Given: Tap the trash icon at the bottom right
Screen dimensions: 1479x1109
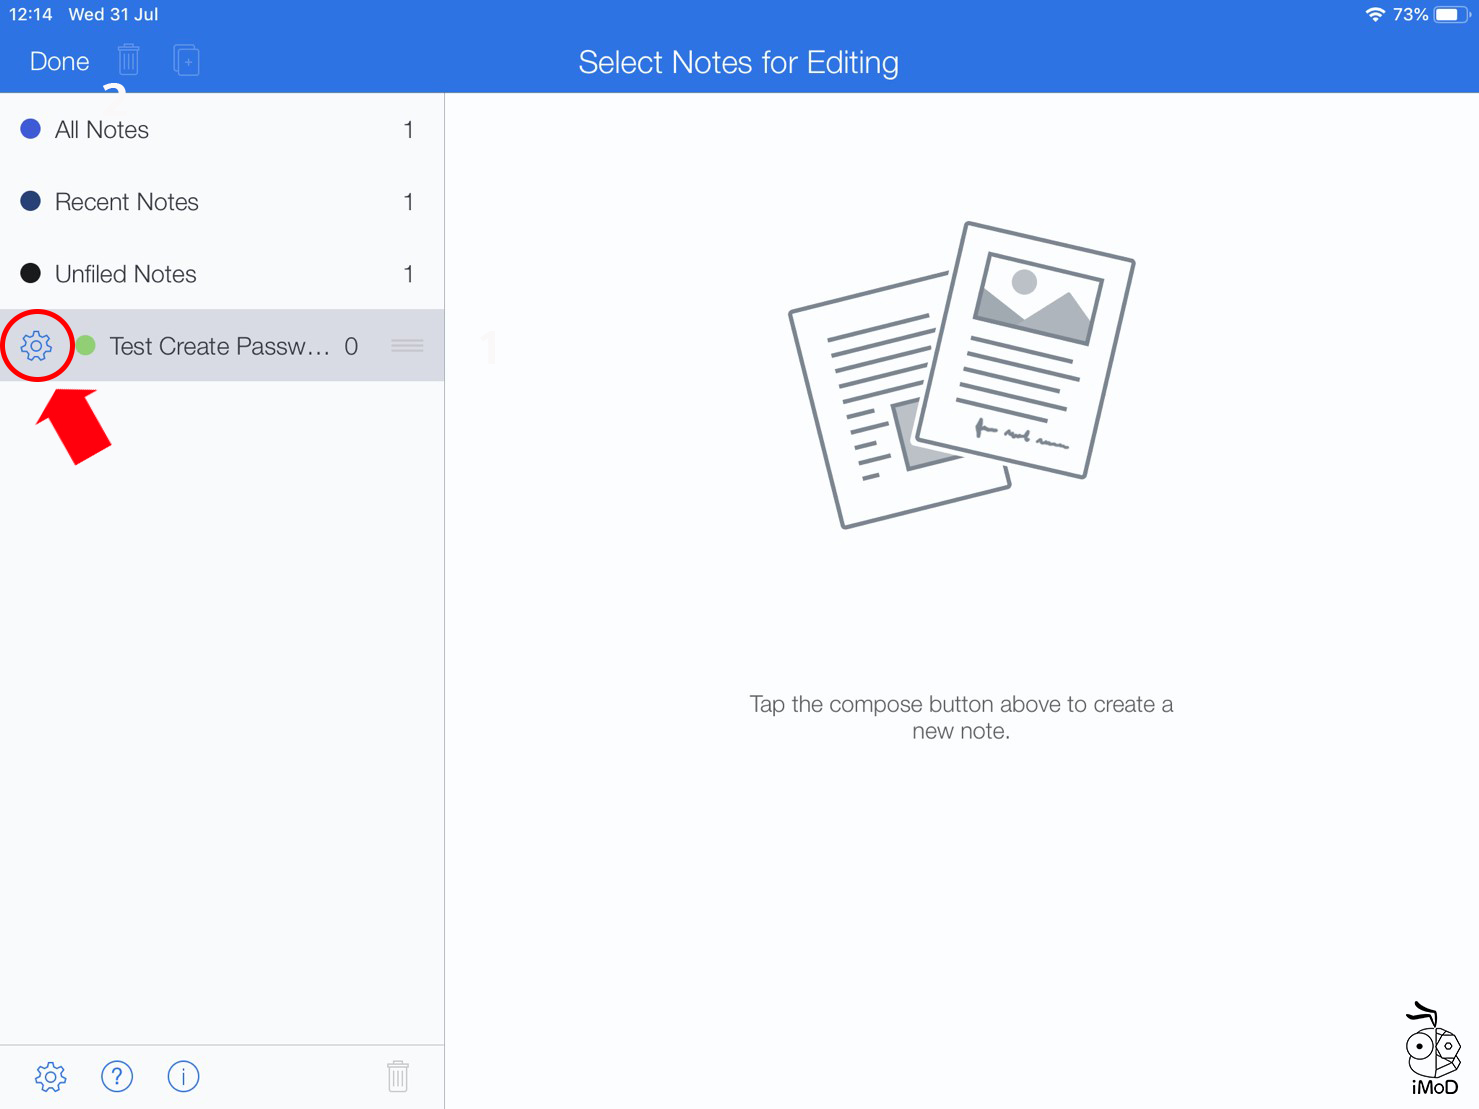Looking at the screenshot, I should [397, 1076].
